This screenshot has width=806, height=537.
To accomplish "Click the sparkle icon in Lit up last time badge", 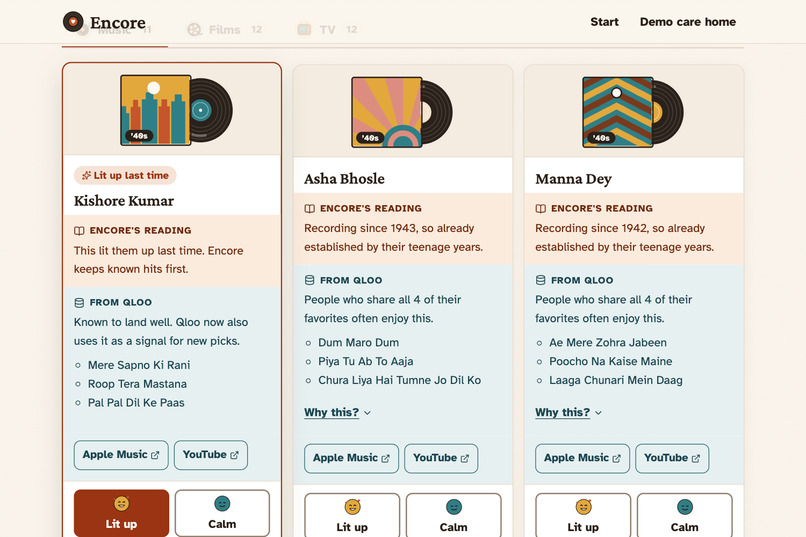I will [x=86, y=176].
